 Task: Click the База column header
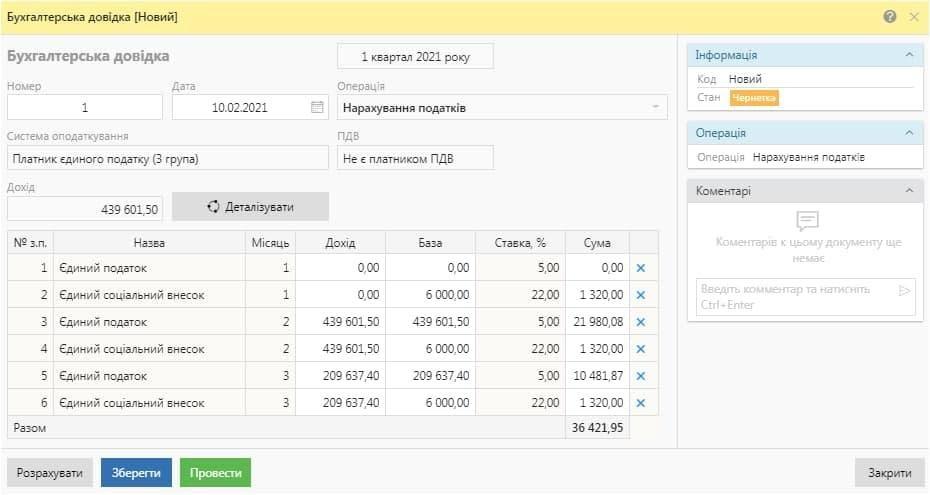pyautogui.click(x=430, y=242)
